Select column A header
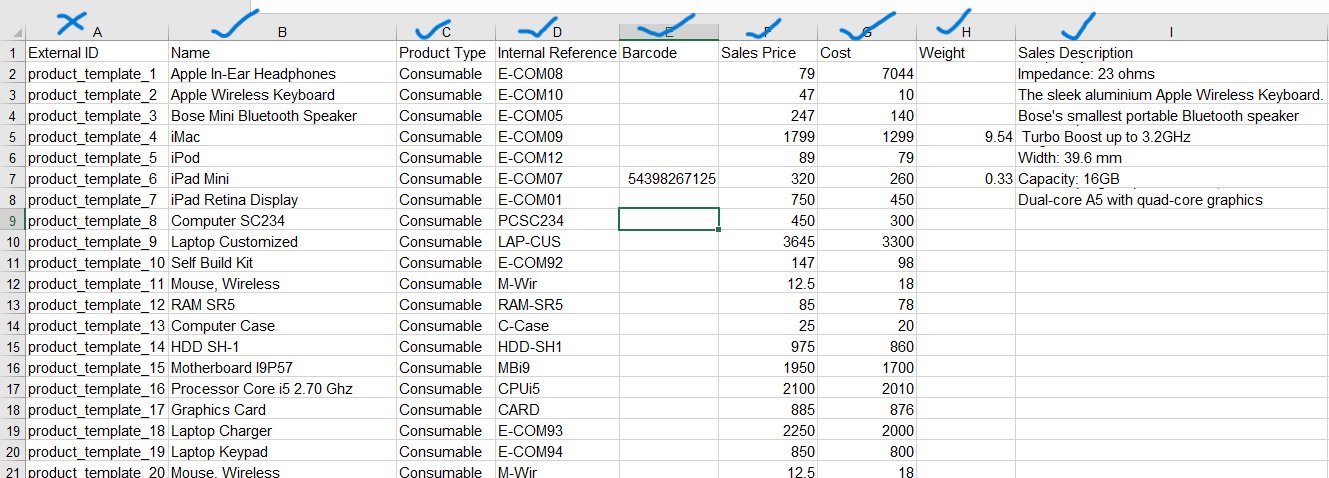Image resolution: width=1329 pixels, height=478 pixels. (97, 32)
